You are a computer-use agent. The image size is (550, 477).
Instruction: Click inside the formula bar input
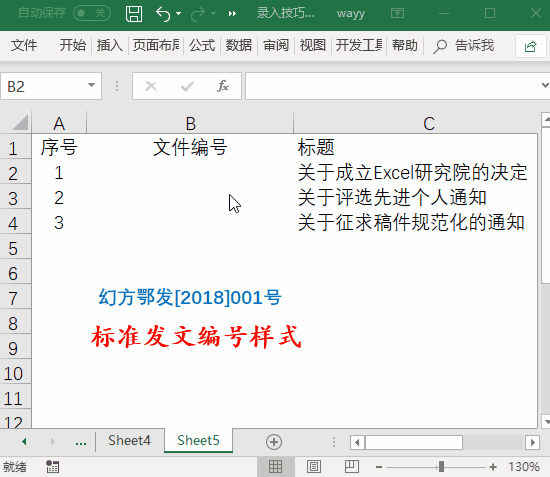coord(392,86)
